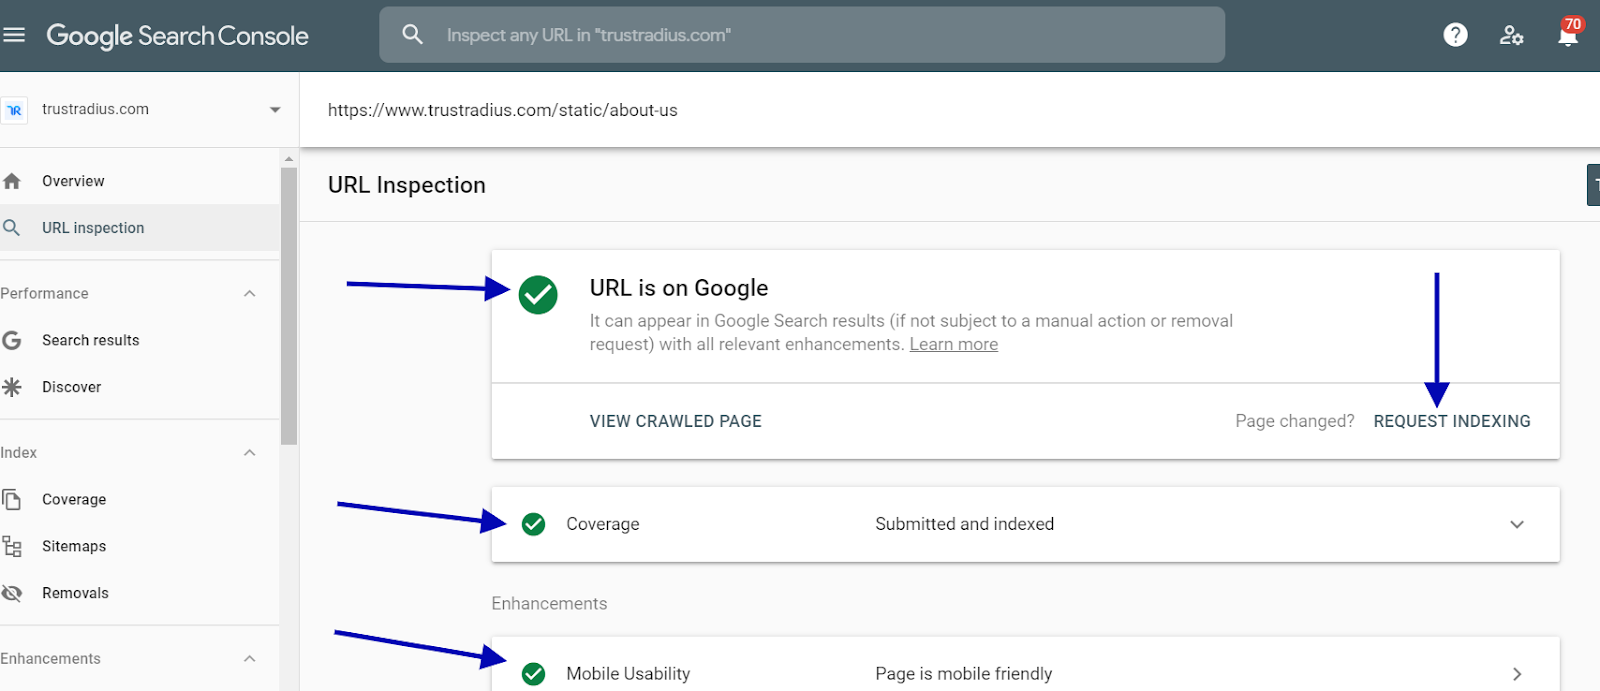1600x691 pixels.
Task: Collapse the Enhancements sidebar section
Action: (x=250, y=658)
